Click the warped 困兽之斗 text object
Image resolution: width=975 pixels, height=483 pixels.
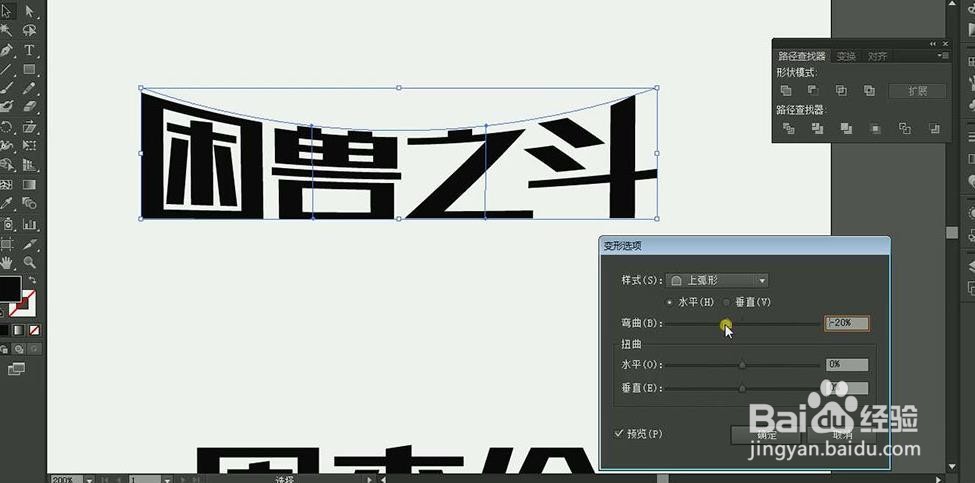pyautogui.click(x=399, y=154)
